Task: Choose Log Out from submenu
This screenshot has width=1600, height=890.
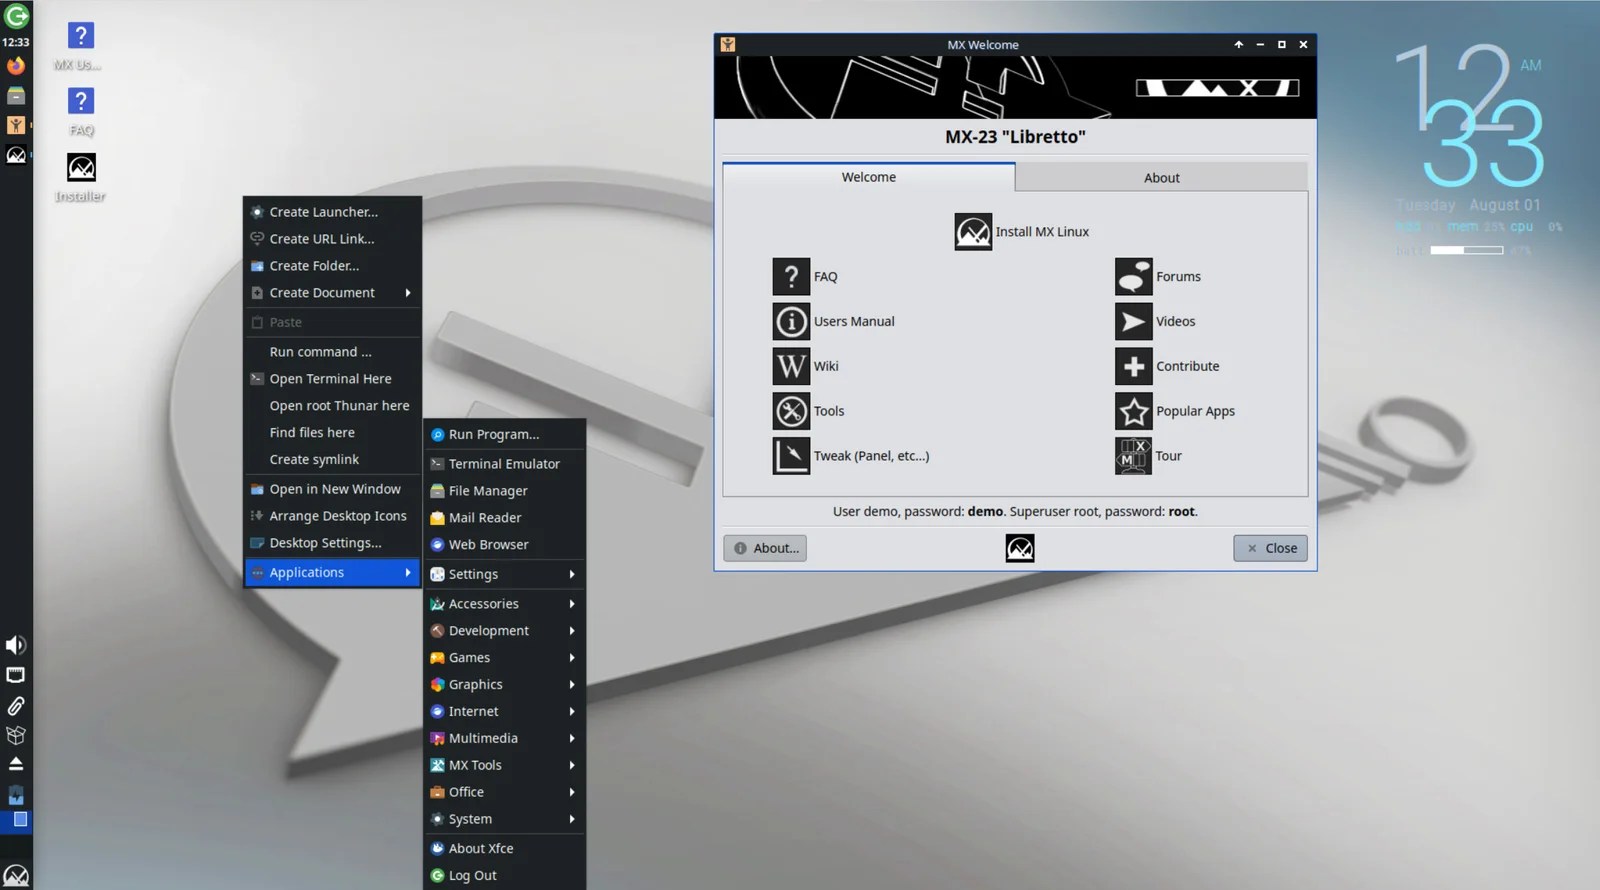Action: tap(505, 876)
